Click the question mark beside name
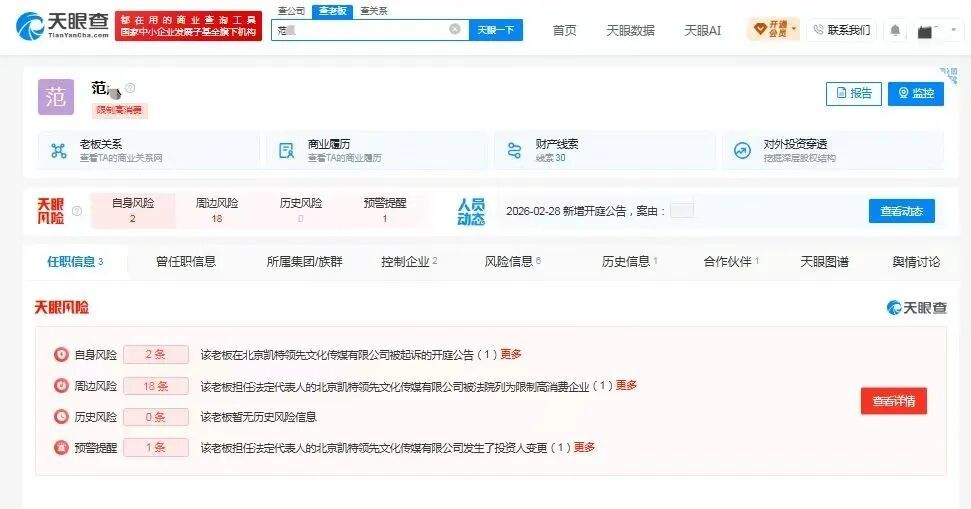 (130, 88)
